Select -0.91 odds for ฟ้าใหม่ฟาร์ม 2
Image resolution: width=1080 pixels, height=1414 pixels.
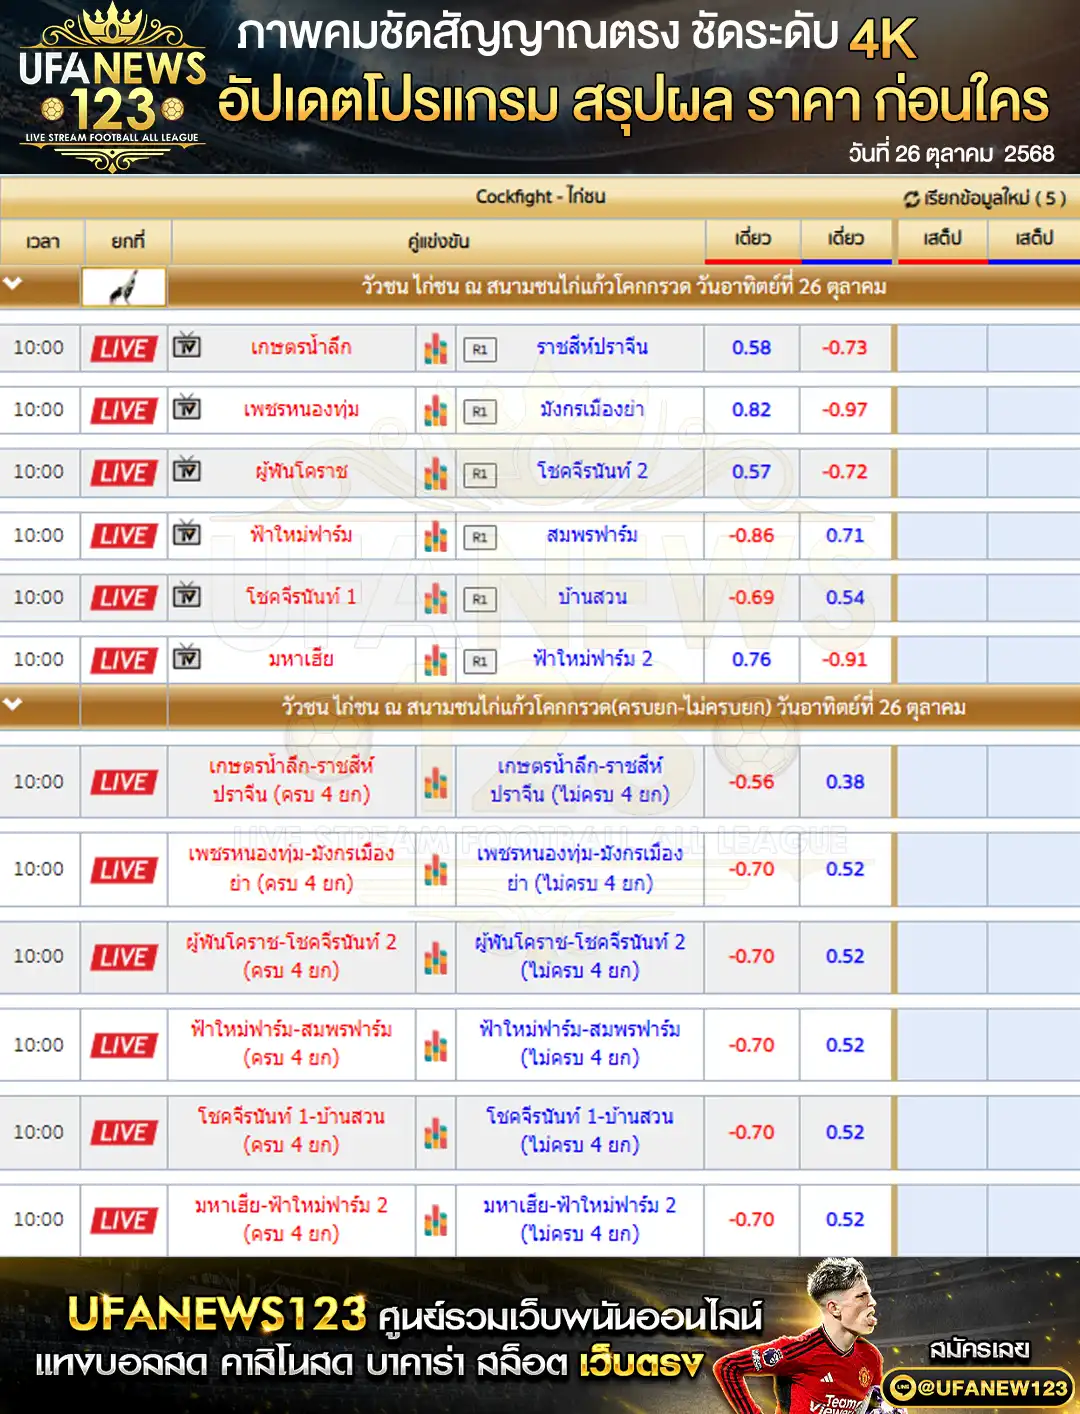click(844, 660)
